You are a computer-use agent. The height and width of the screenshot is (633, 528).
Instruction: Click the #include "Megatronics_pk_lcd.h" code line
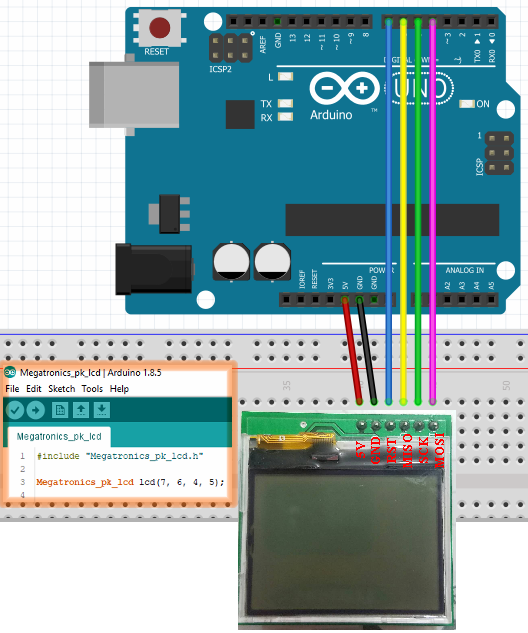pyautogui.click(x=120, y=456)
